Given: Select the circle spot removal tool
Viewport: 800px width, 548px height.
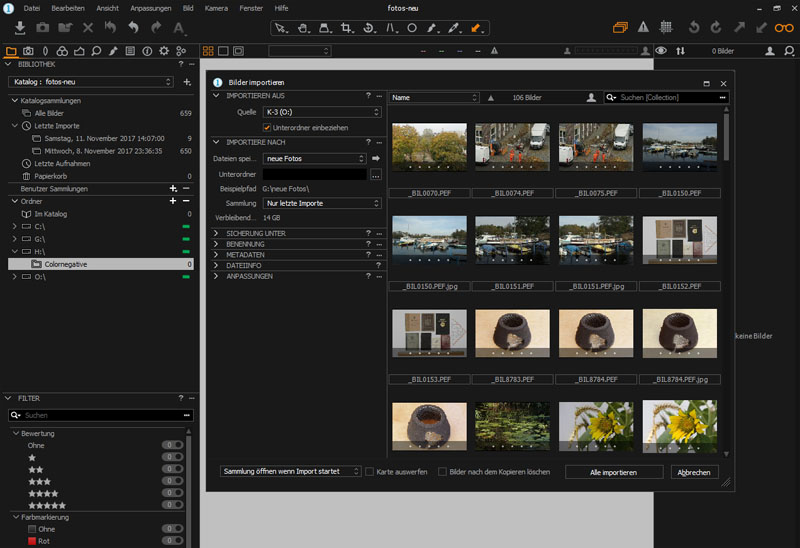Looking at the screenshot, I should click(412, 28).
